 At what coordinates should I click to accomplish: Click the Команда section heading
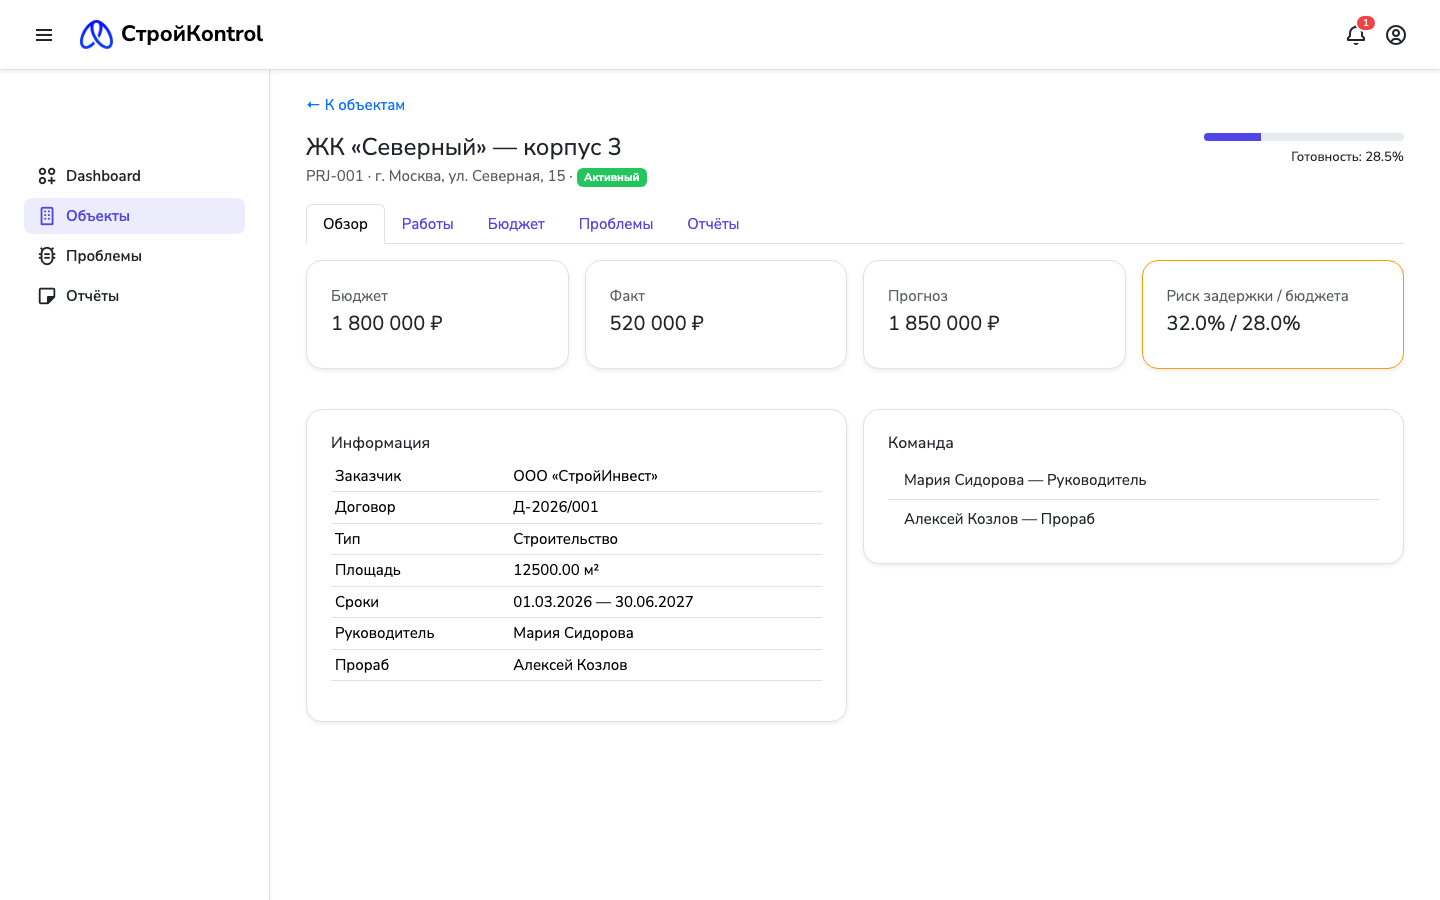tap(921, 443)
